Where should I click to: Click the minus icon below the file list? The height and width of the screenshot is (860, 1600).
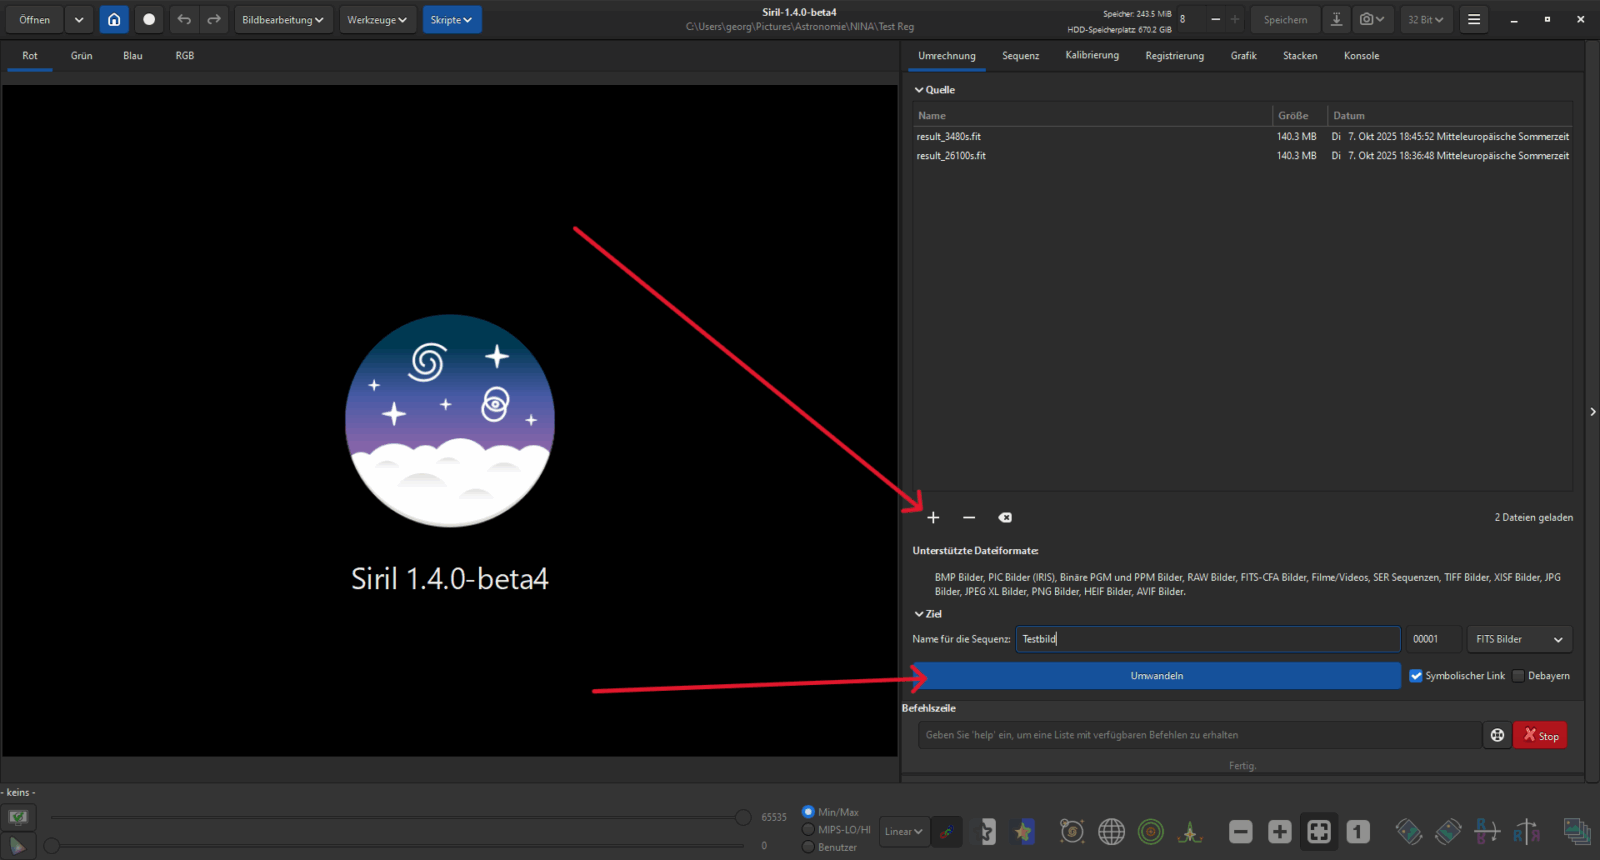tap(969, 517)
